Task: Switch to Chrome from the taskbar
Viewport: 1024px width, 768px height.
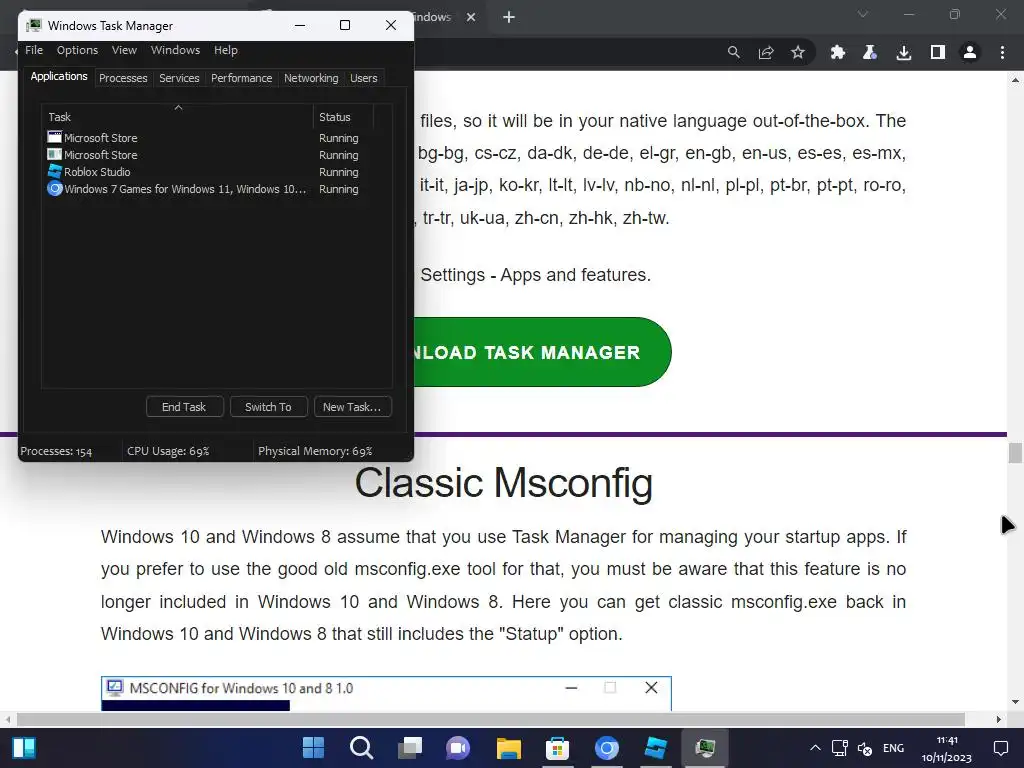Action: (x=606, y=748)
